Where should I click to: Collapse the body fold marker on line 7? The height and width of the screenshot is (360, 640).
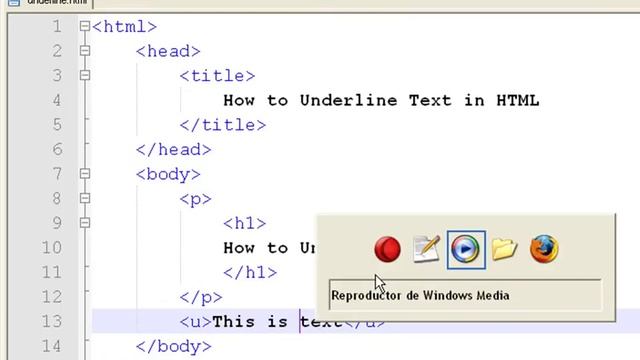pyautogui.click(x=85, y=173)
